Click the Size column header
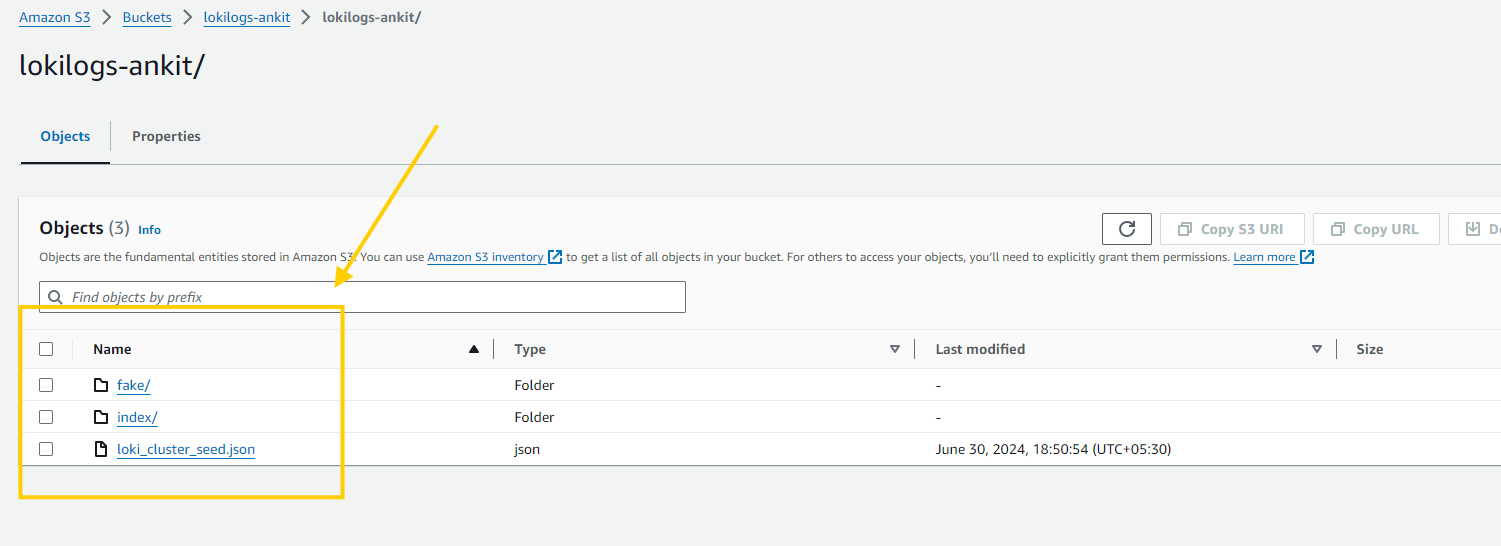 [1370, 349]
